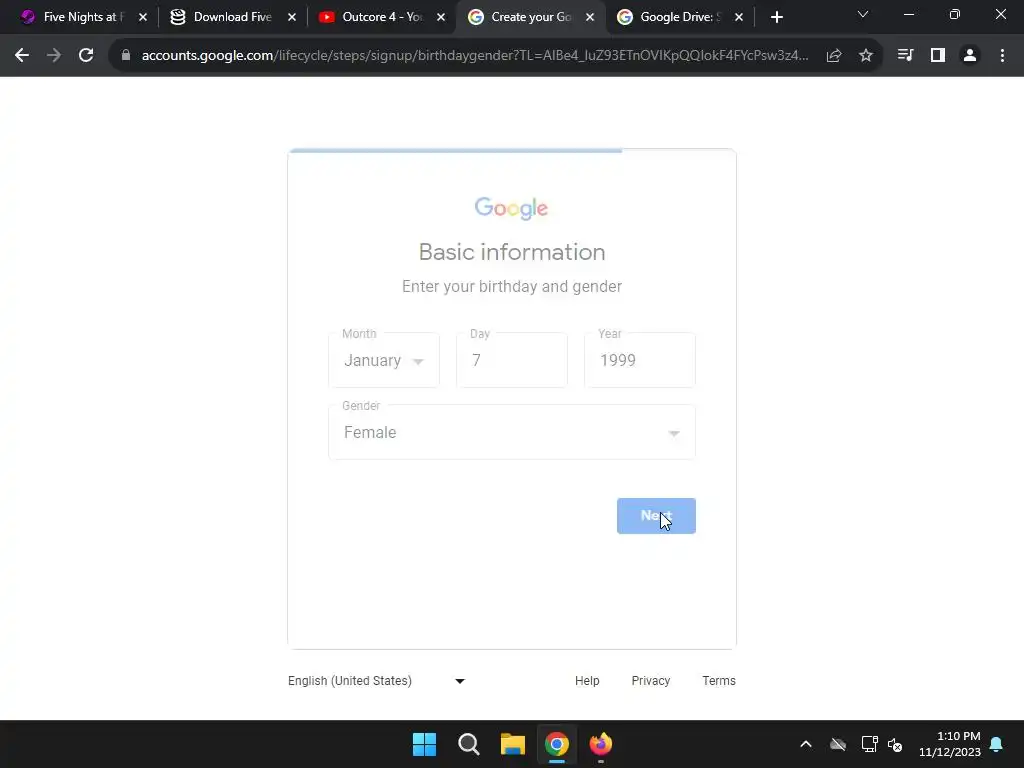This screenshot has height=768, width=1024.
Task: Go back to the previous page
Action: [x=22, y=56]
